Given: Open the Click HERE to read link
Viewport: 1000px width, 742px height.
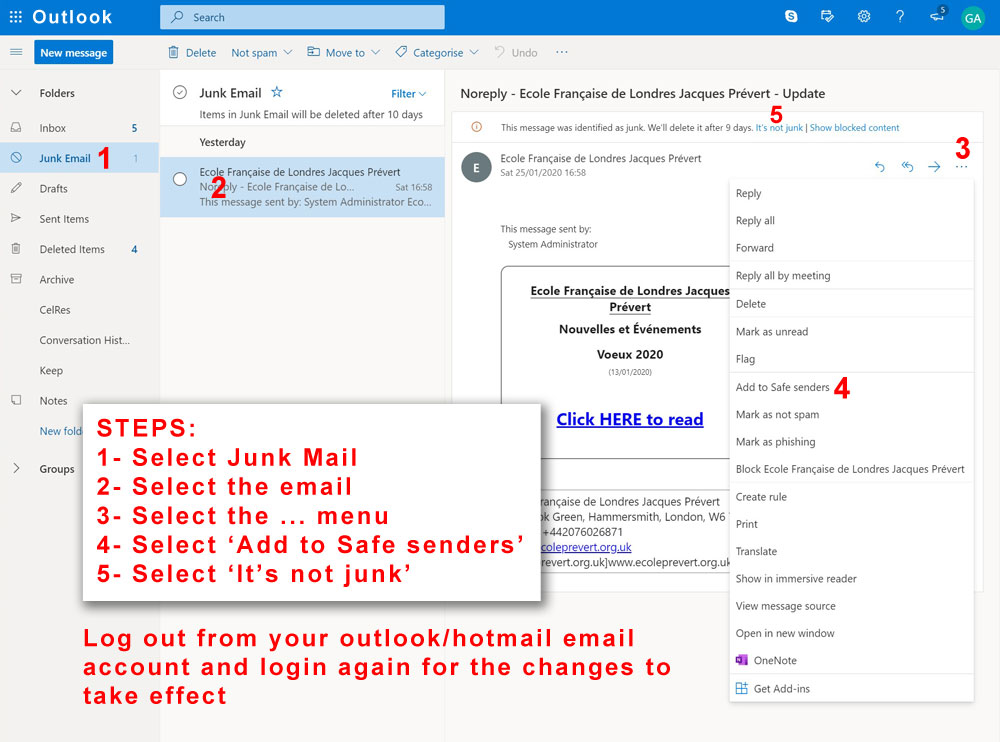Looking at the screenshot, I should click(x=629, y=419).
